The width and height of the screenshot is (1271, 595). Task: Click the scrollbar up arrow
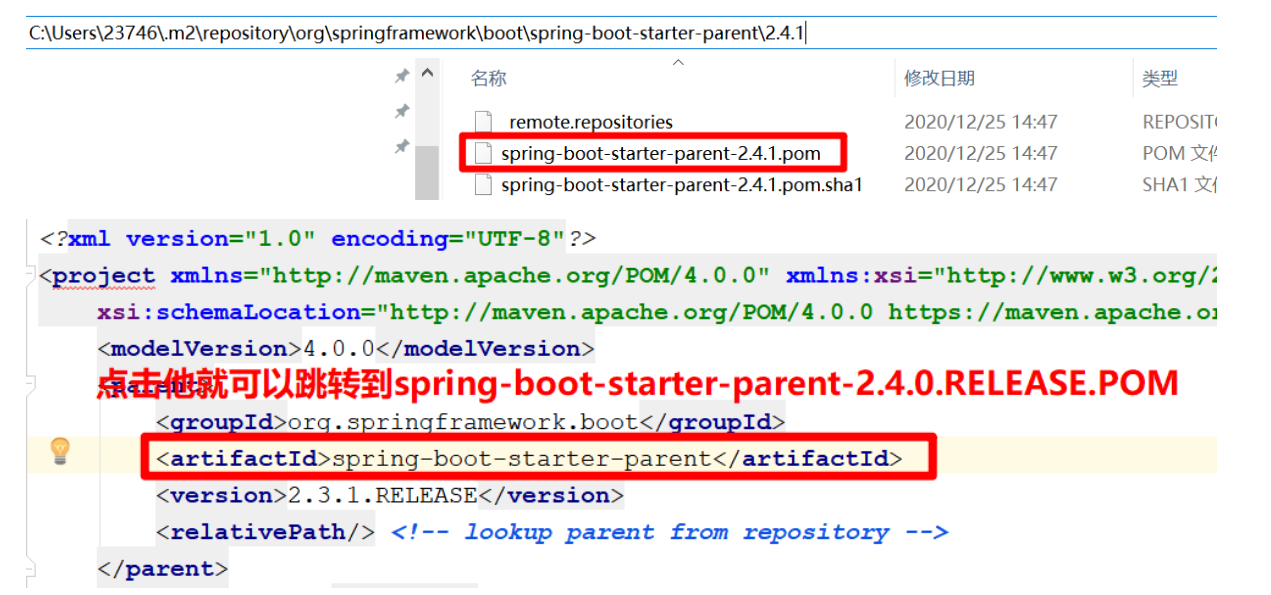pyautogui.click(x=428, y=72)
